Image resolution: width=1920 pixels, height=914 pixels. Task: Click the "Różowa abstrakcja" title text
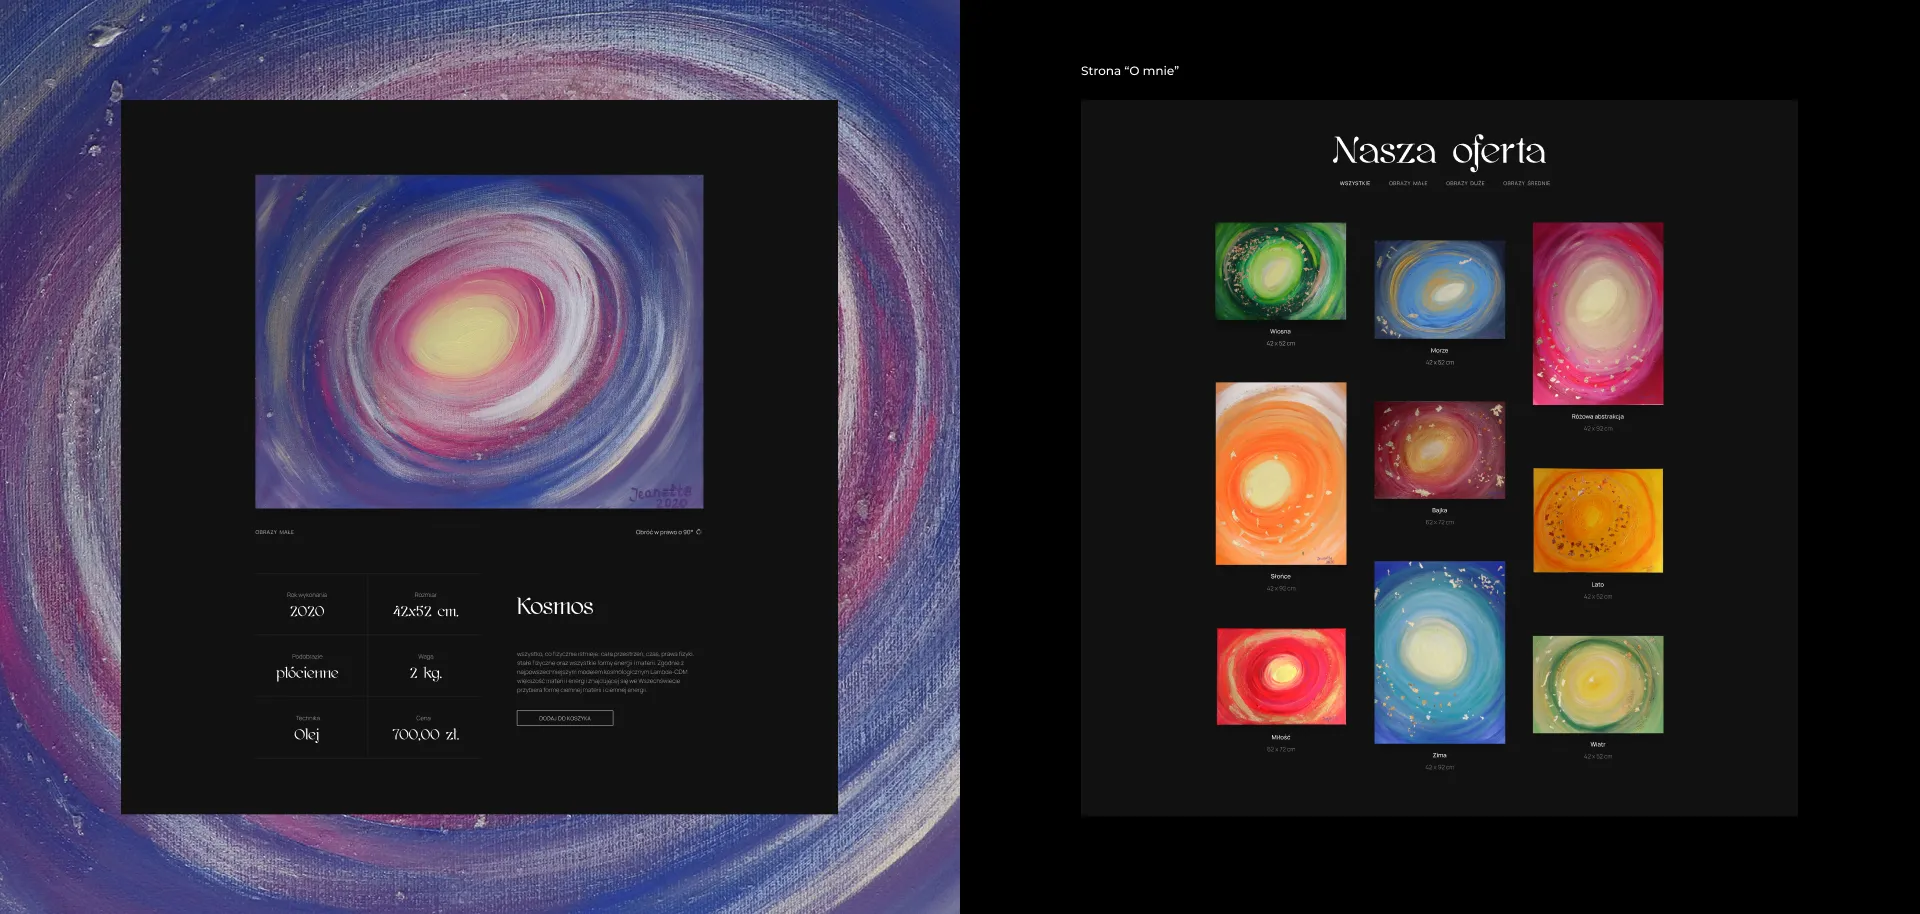coord(1597,417)
